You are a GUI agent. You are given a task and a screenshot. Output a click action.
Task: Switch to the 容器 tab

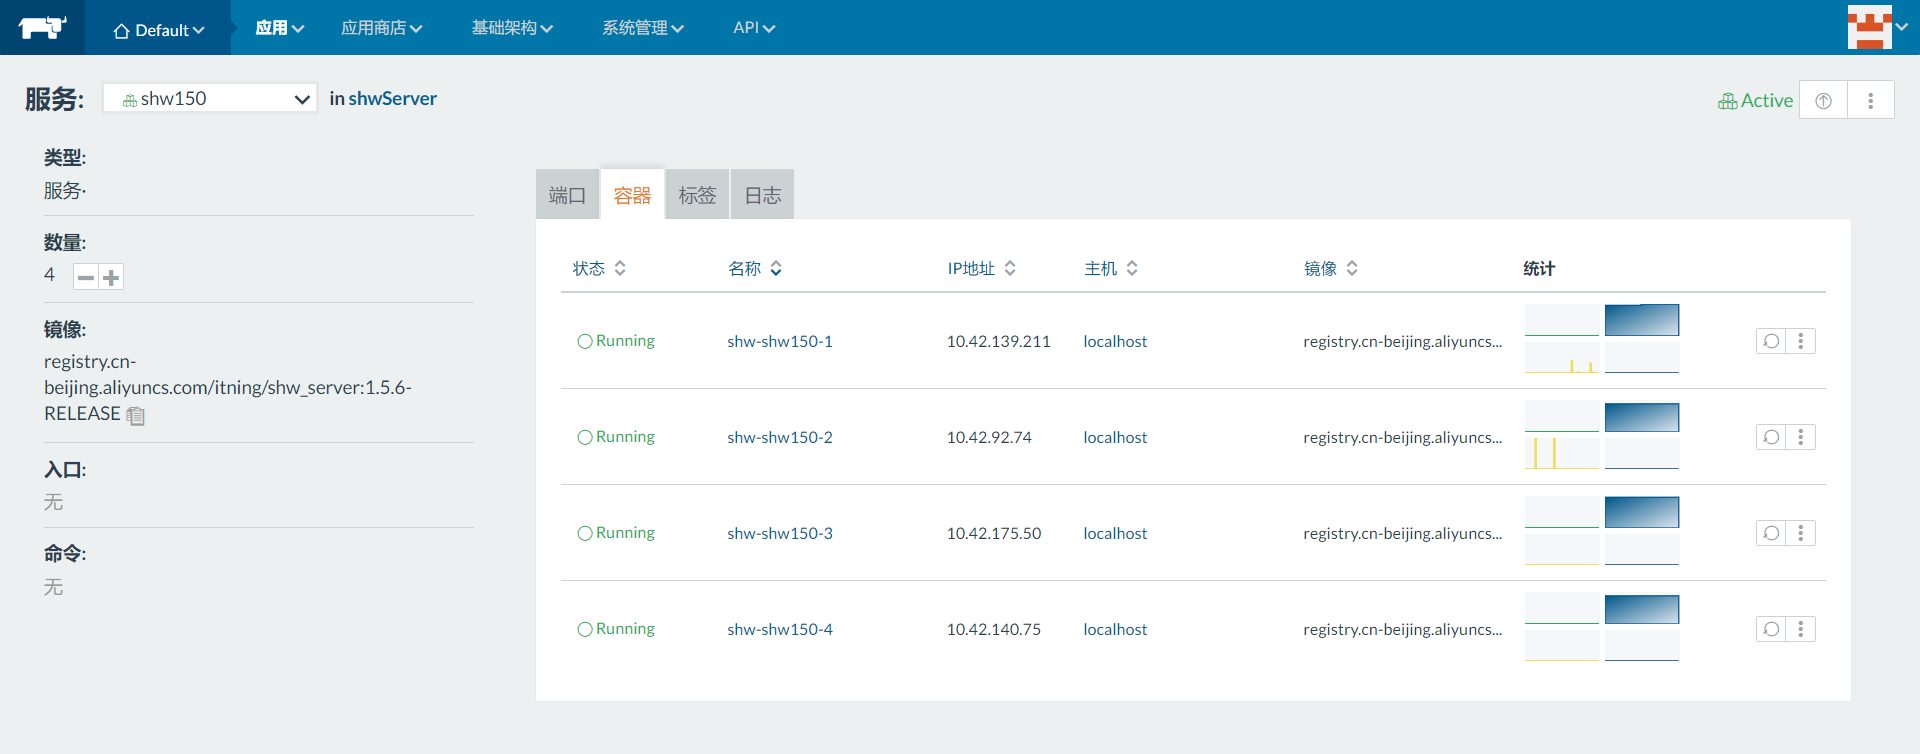click(x=632, y=195)
